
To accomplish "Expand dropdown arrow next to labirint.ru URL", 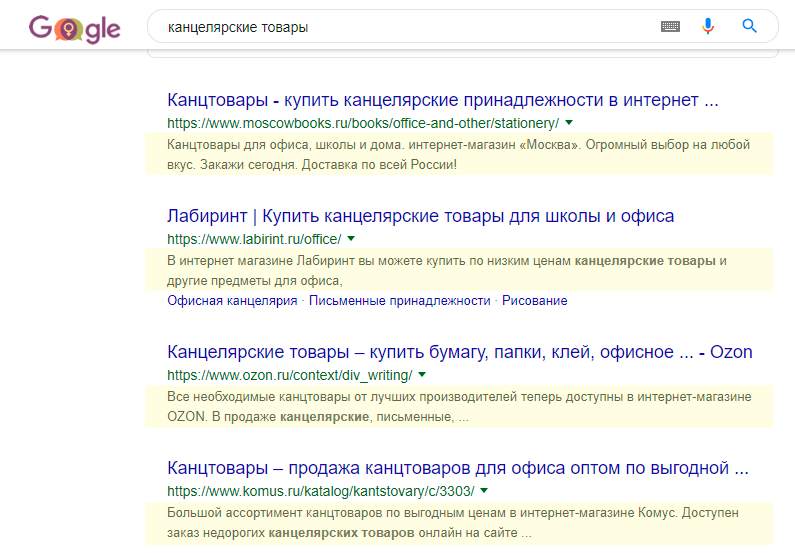I will tap(351, 239).
